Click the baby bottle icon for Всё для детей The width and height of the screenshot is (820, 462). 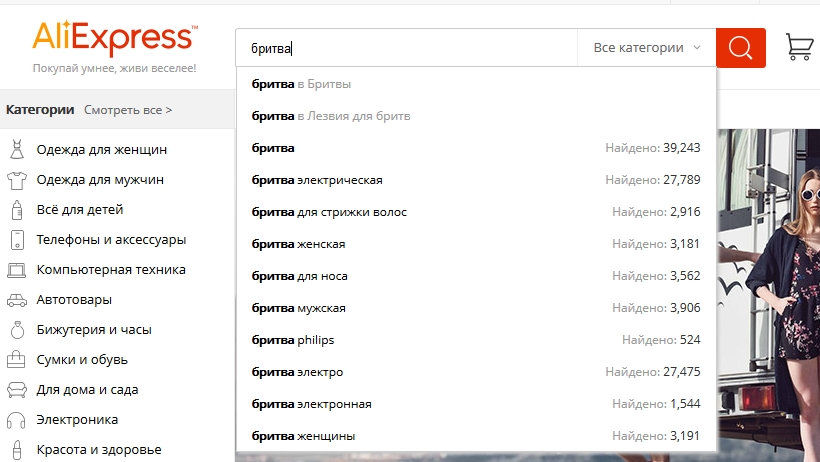[17, 210]
